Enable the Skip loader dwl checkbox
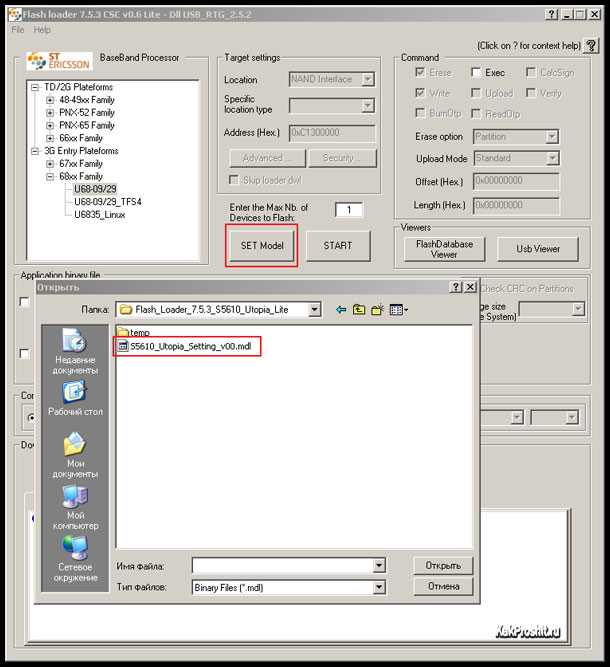This screenshot has height=667, width=610. (x=234, y=180)
